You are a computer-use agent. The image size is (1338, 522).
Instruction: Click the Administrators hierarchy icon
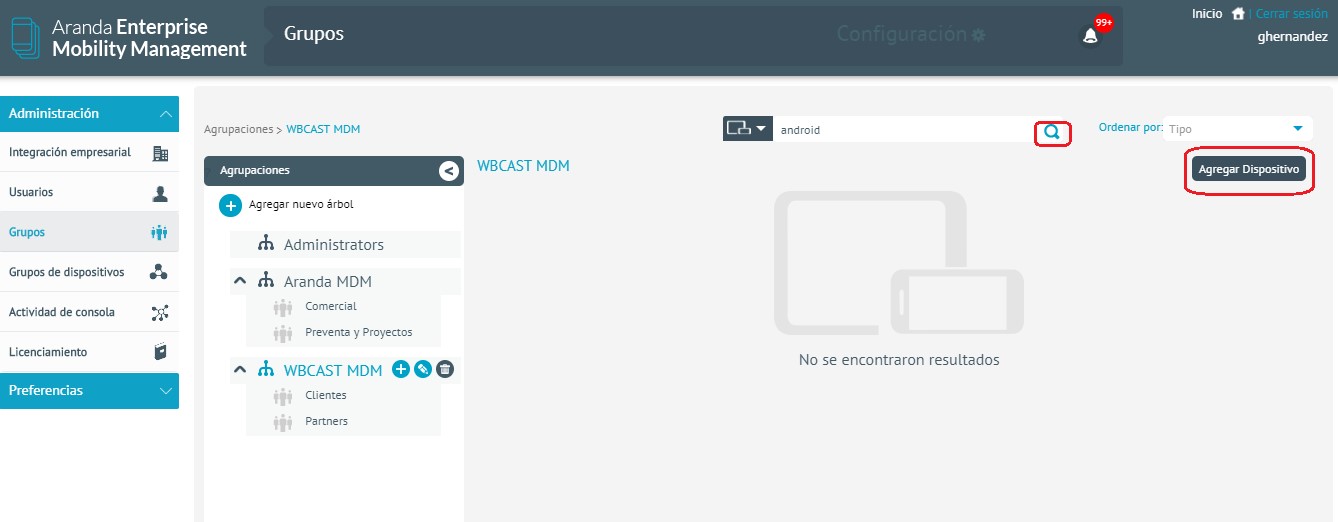tap(266, 244)
